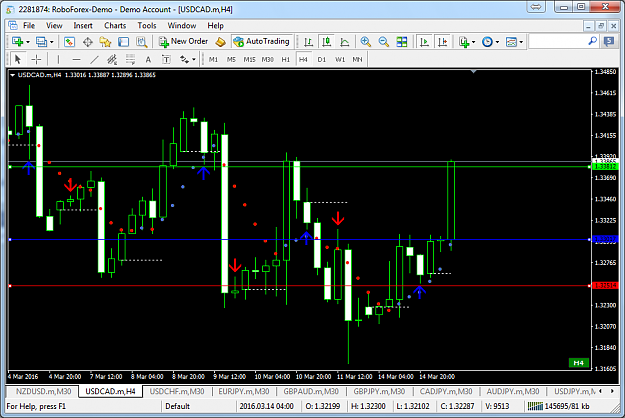Switch to the EURJPY.m,M30 chart tab
Viewport: 625px width, 418px height.
pyautogui.click(x=244, y=391)
